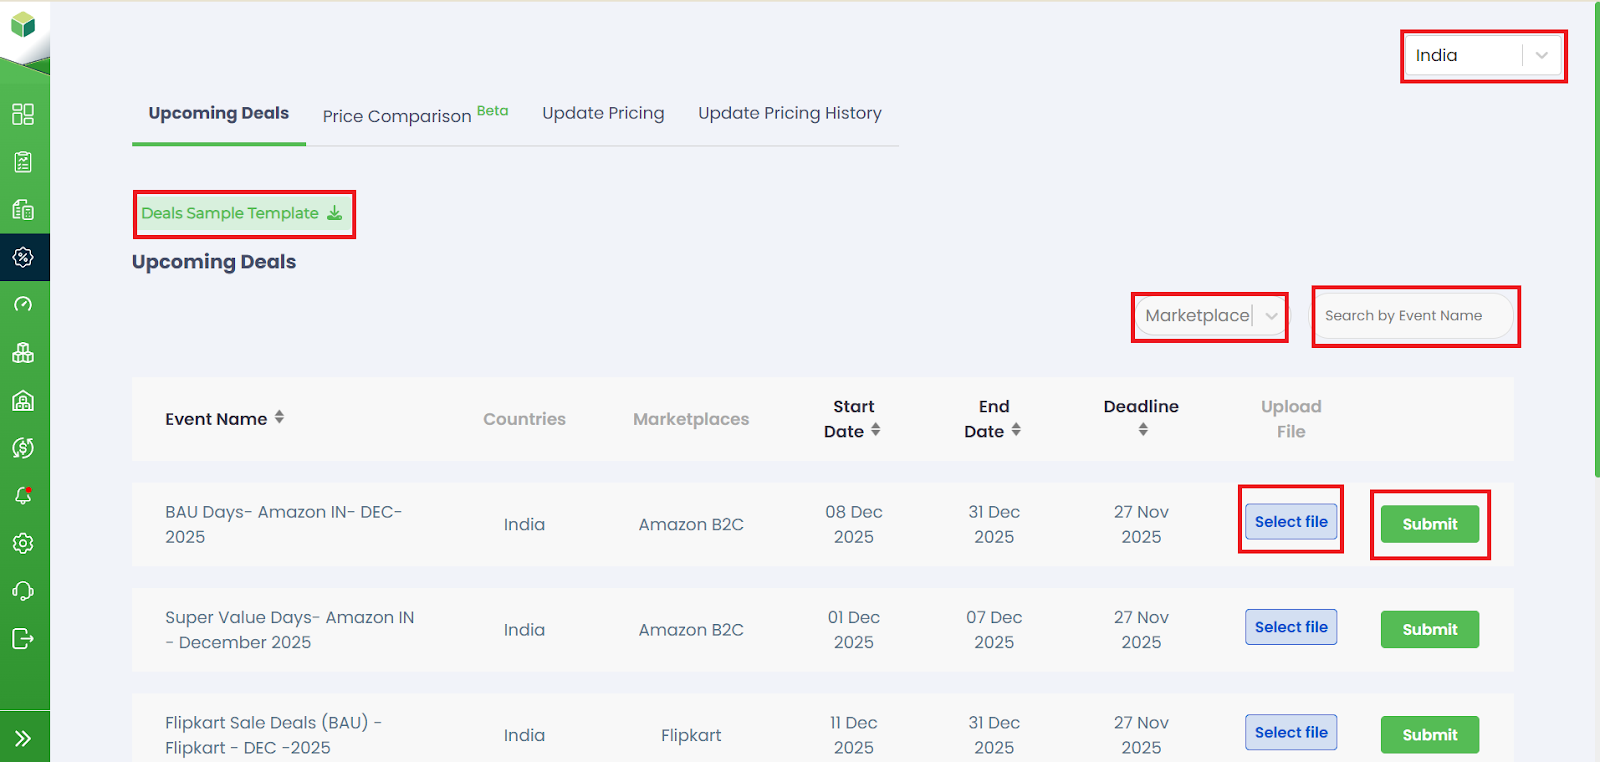Open the dashboard icon in sidebar
The image size is (1600, 762).
pyautogui.click(x=23, y=114)
